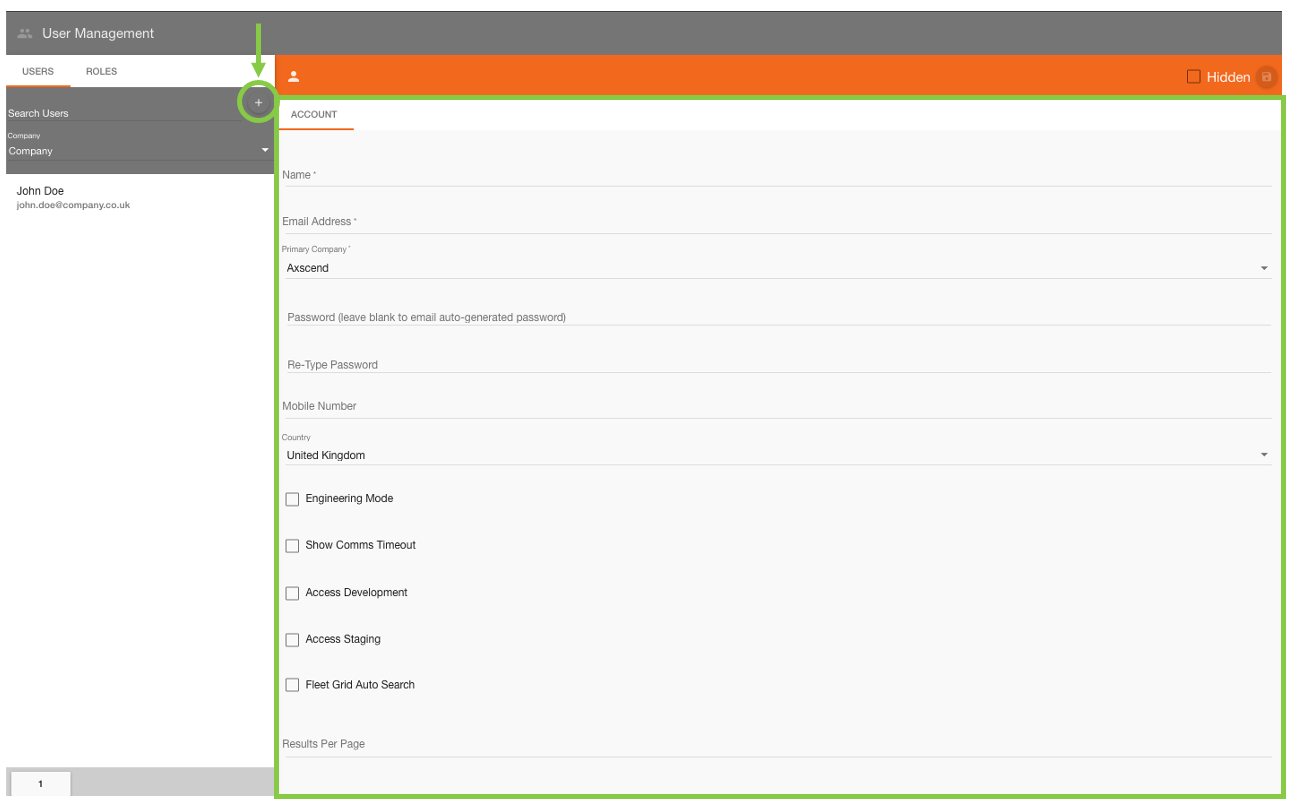
Task: Toggle the Hidden checkbox
Action: point(1193,77)
